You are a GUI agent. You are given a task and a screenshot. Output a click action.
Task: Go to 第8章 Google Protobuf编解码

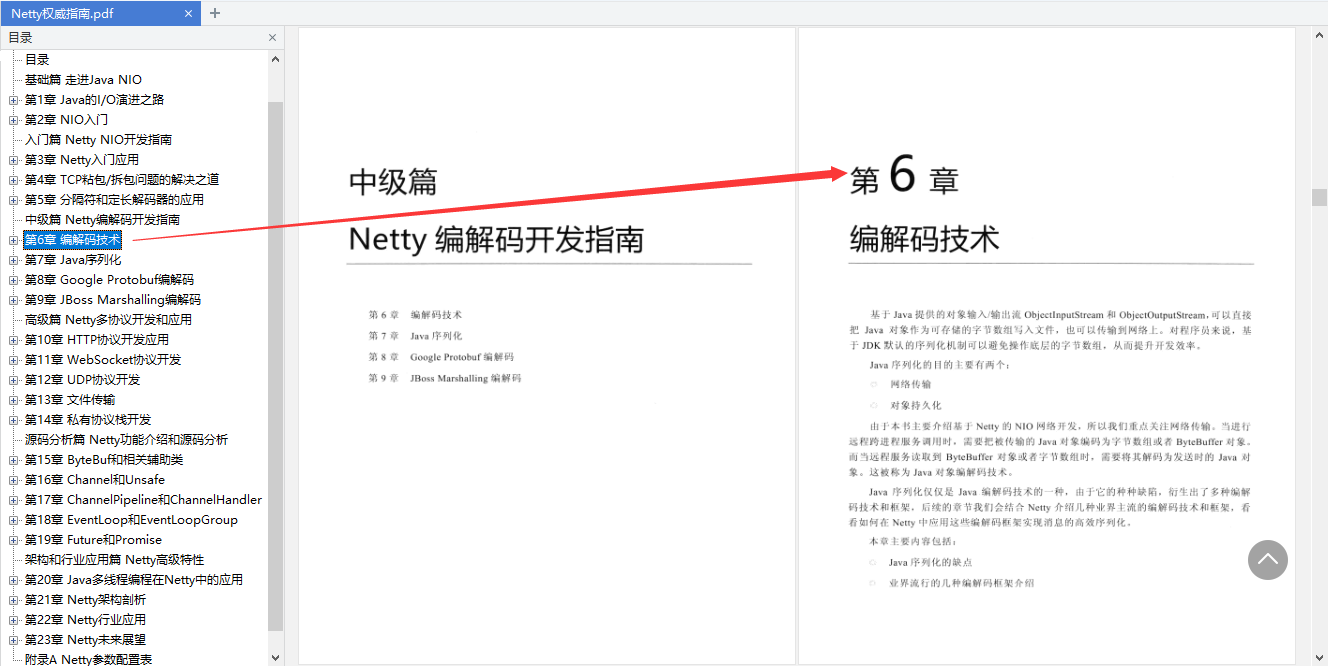pyautogui.click(x=109, y=280)
